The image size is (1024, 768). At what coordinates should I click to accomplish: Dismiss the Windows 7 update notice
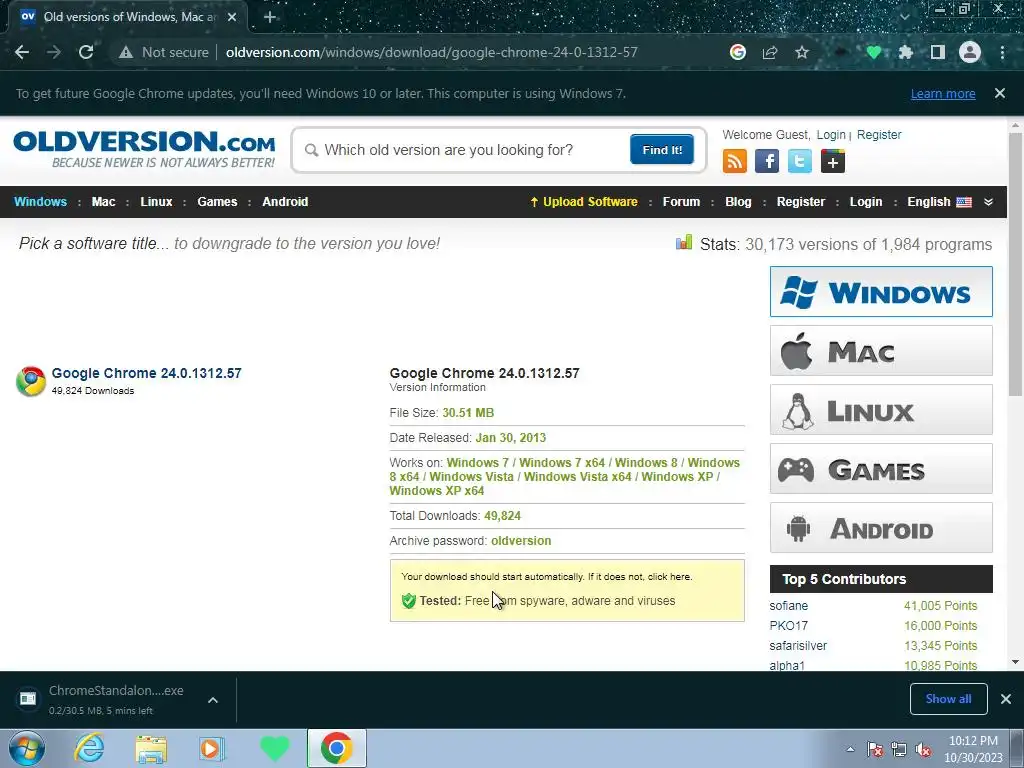point(1000,93)
